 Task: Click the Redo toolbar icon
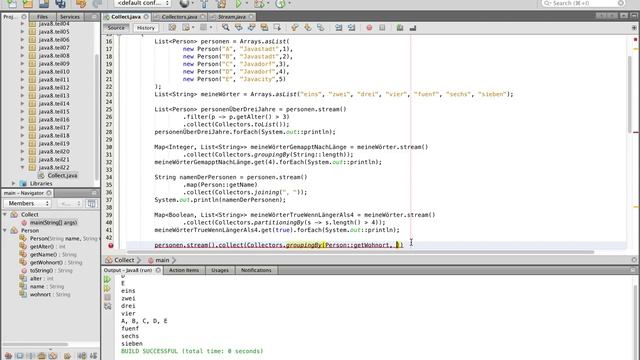click(x=98, y=4)
